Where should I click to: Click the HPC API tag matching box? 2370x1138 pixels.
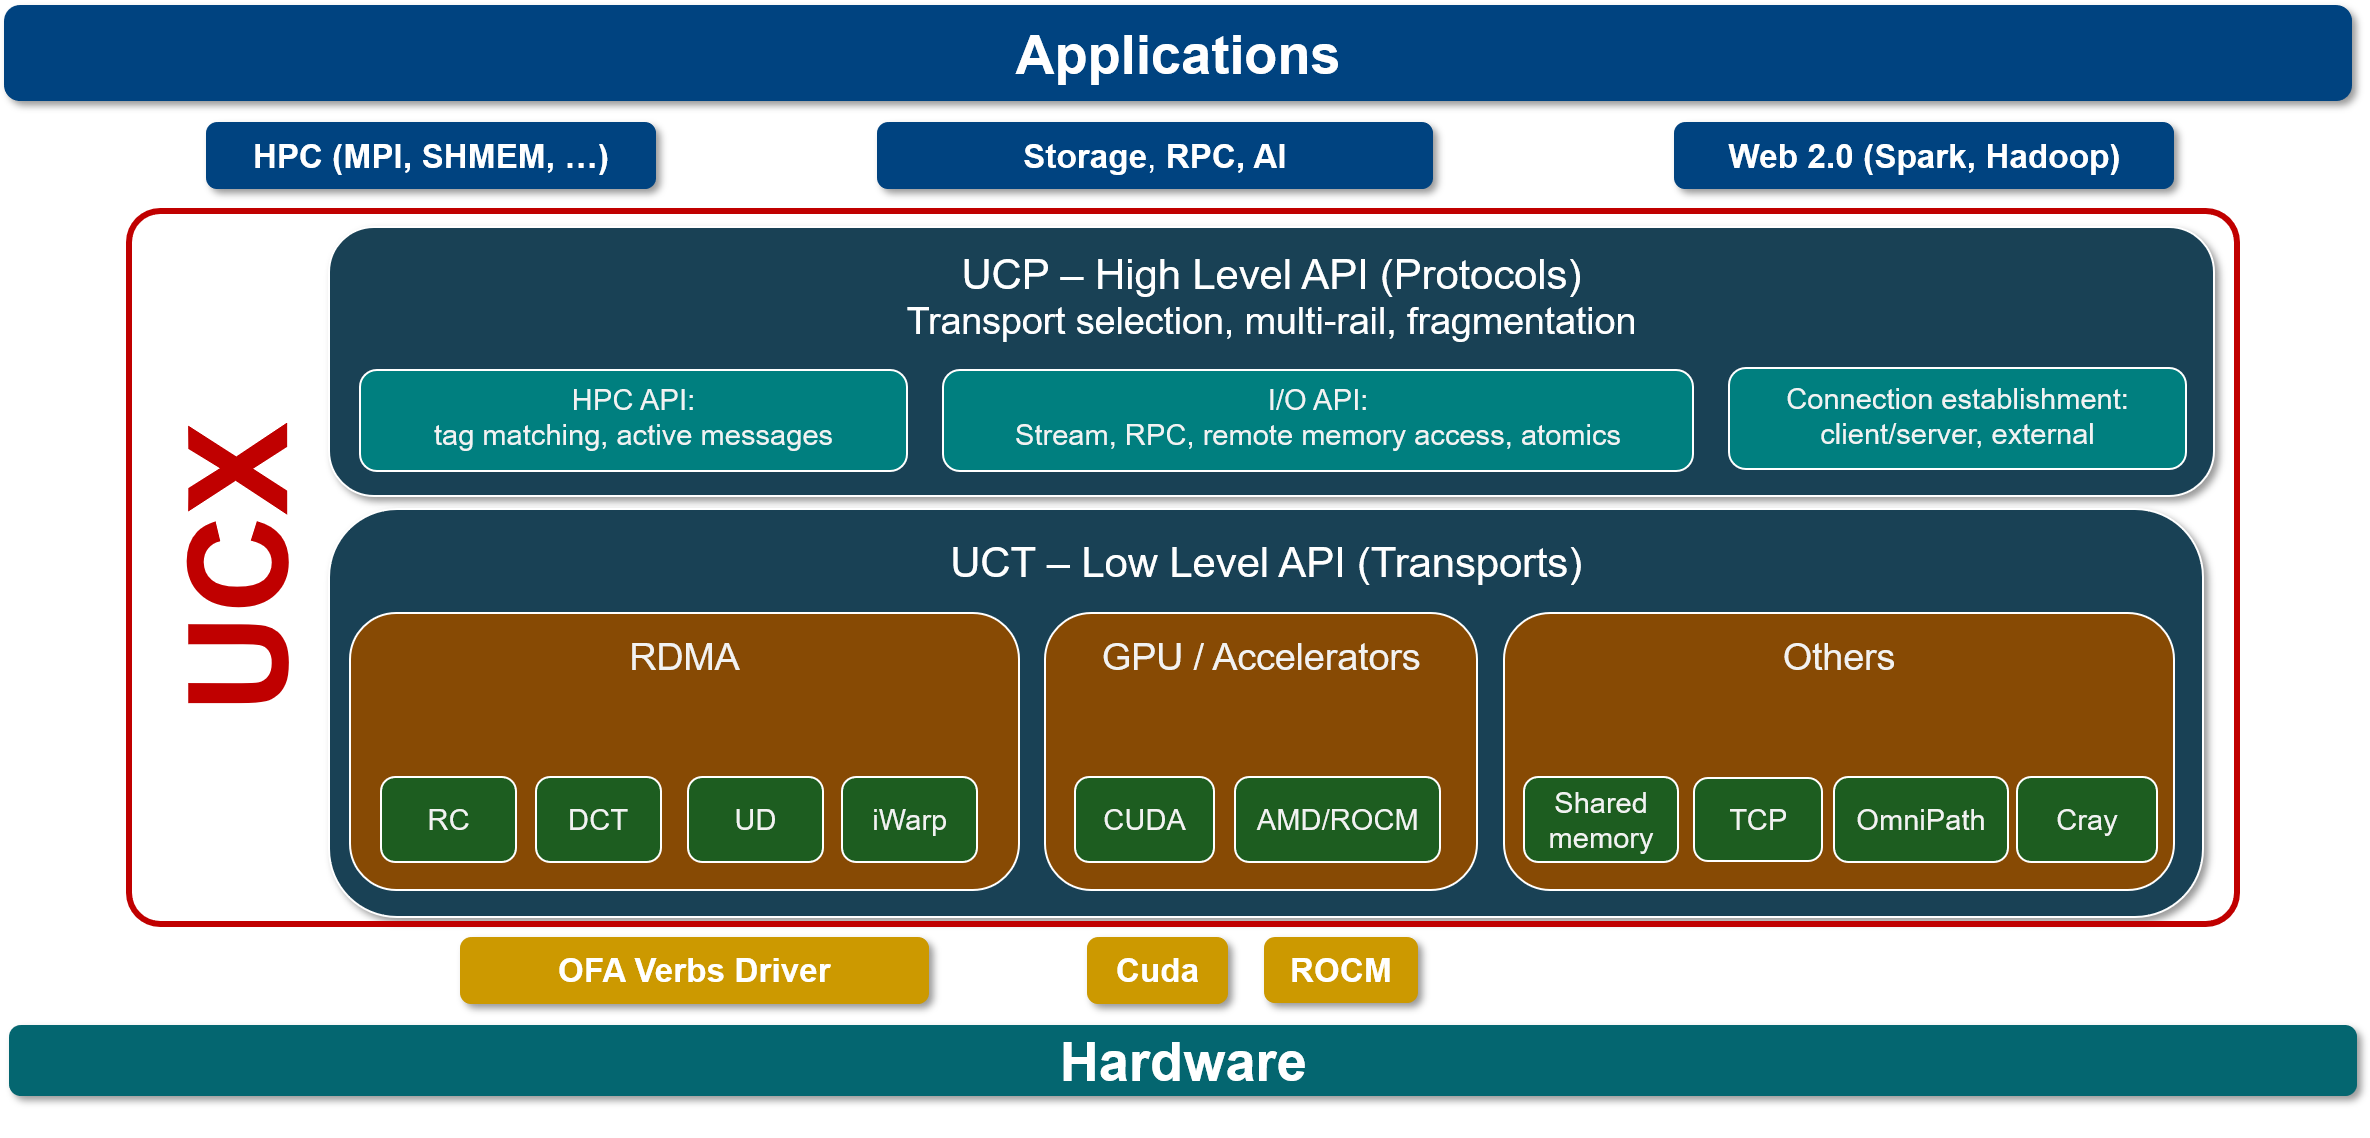632,419
